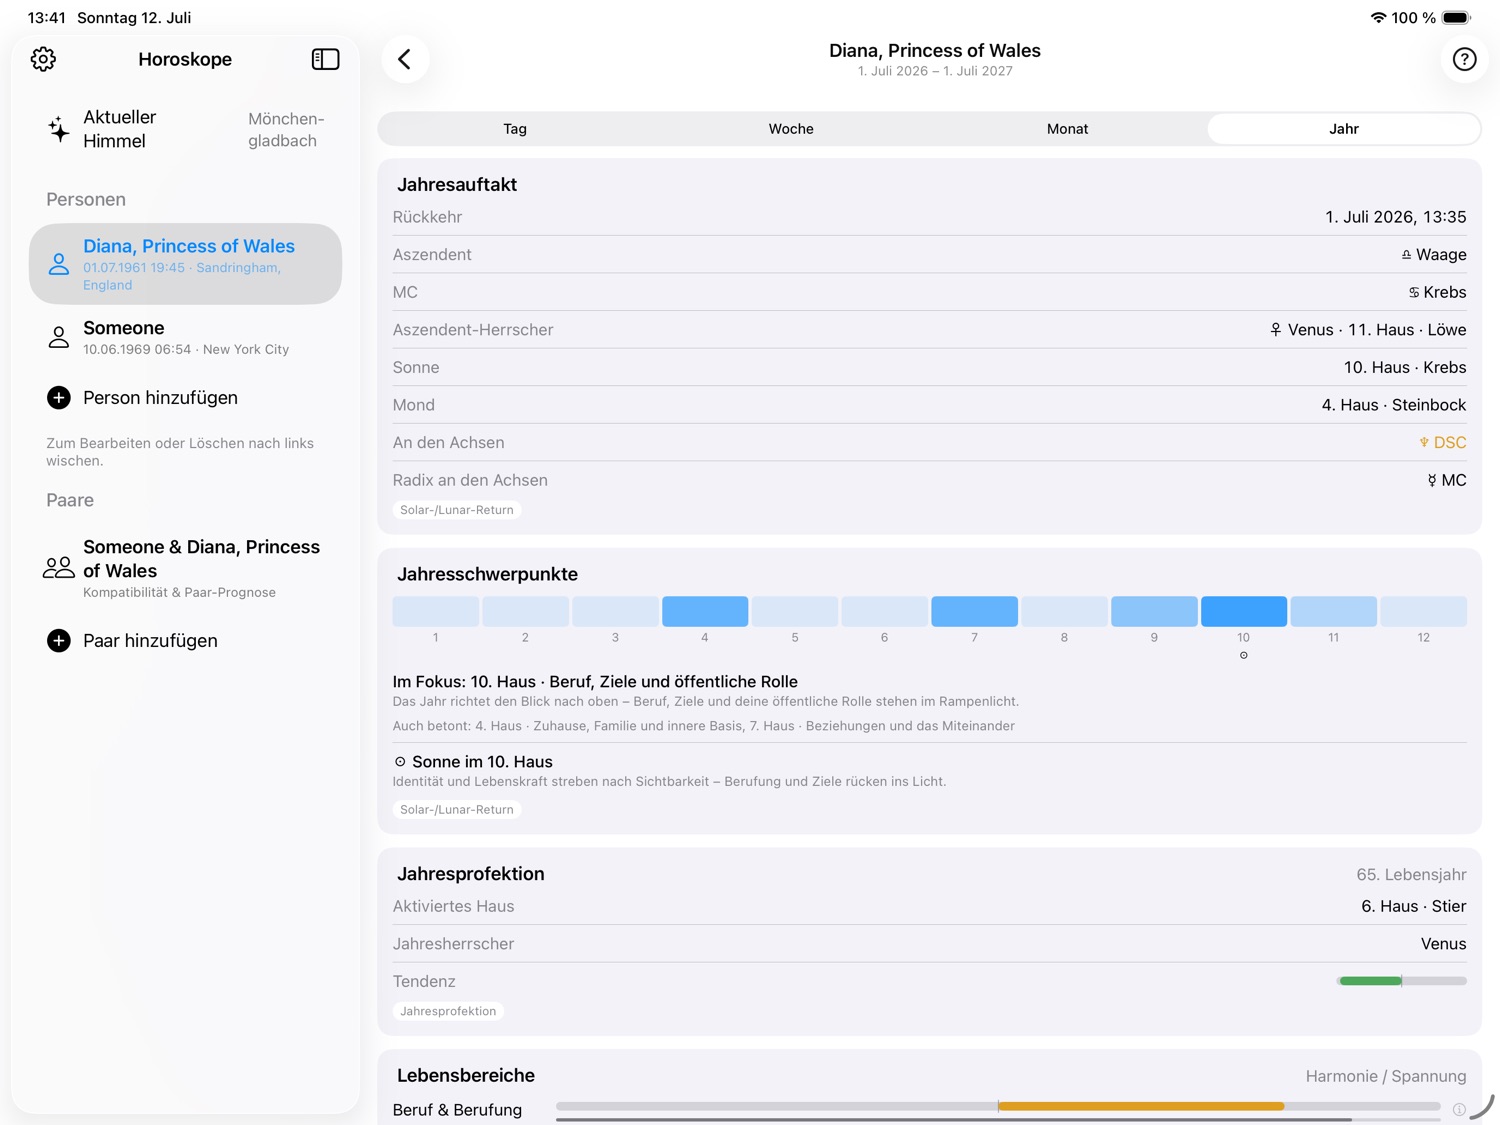
Task: Tap the person icon beside Someone
Action: [59, 337]
